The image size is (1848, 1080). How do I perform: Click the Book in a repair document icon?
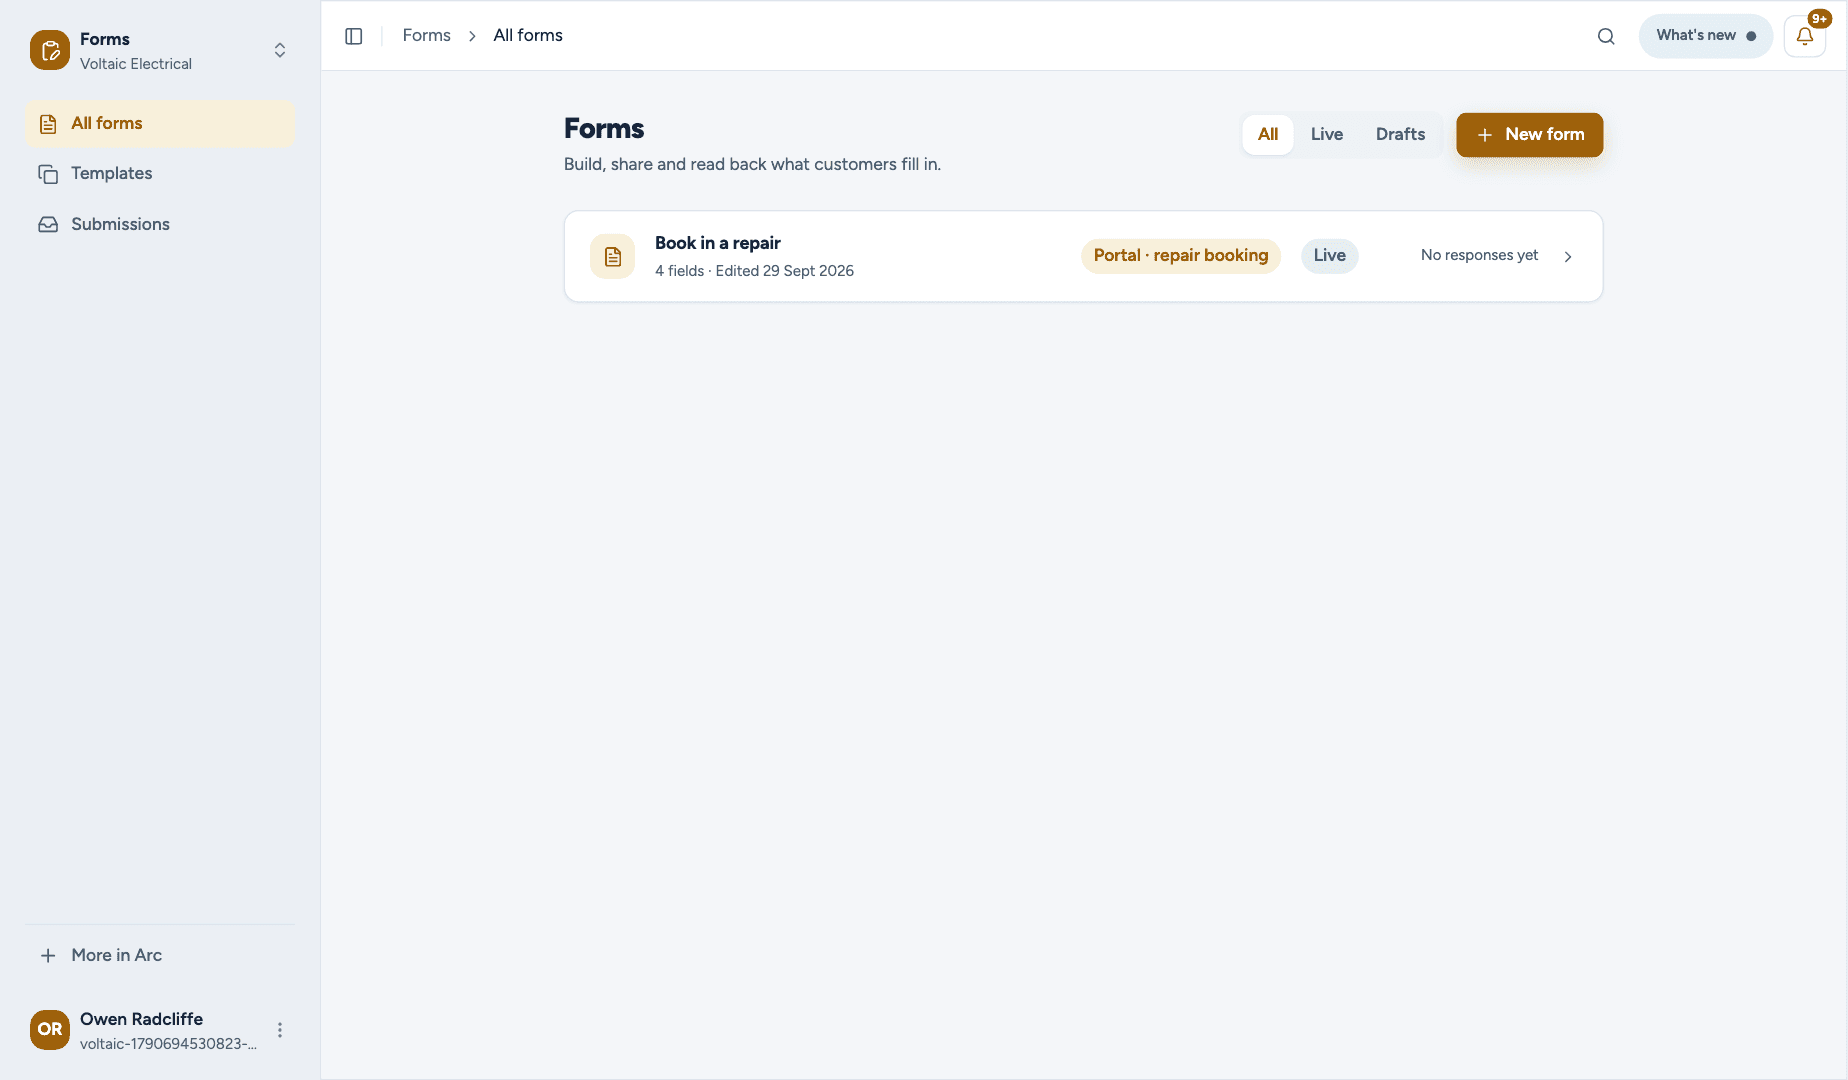pos(613,256)
